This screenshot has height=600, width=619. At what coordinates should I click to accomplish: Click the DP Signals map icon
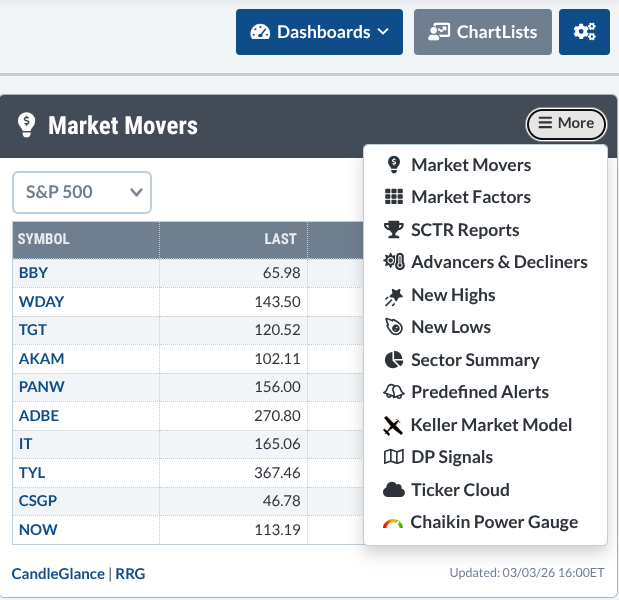394,457
